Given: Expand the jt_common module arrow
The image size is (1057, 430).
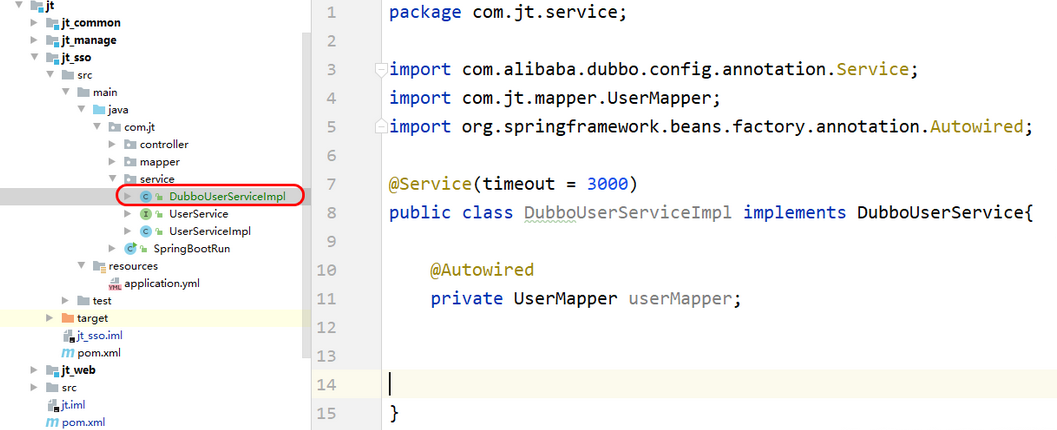Looking at the screenshot, I should pyautogui.click(x=34, y=23).
